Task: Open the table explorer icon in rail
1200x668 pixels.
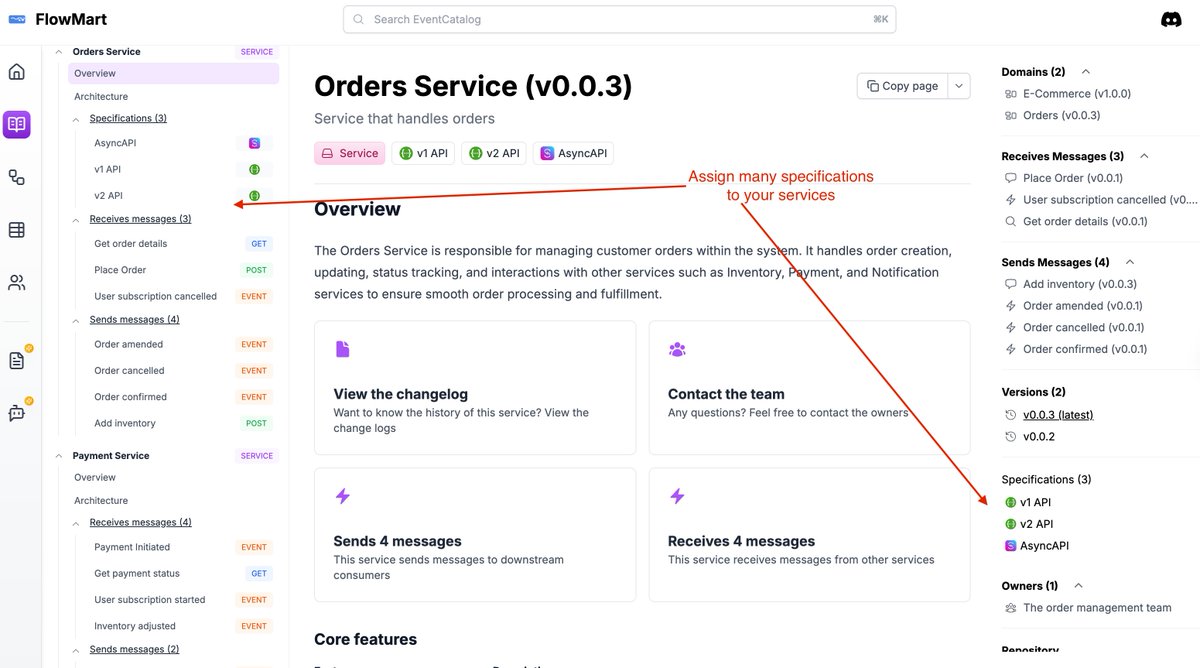Action: point(17,230)
